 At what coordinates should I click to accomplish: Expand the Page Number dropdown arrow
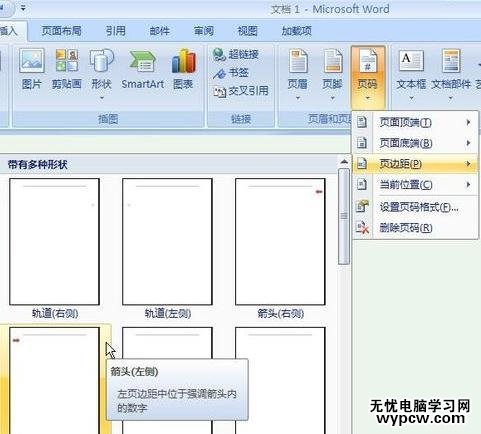pos(368,98)
